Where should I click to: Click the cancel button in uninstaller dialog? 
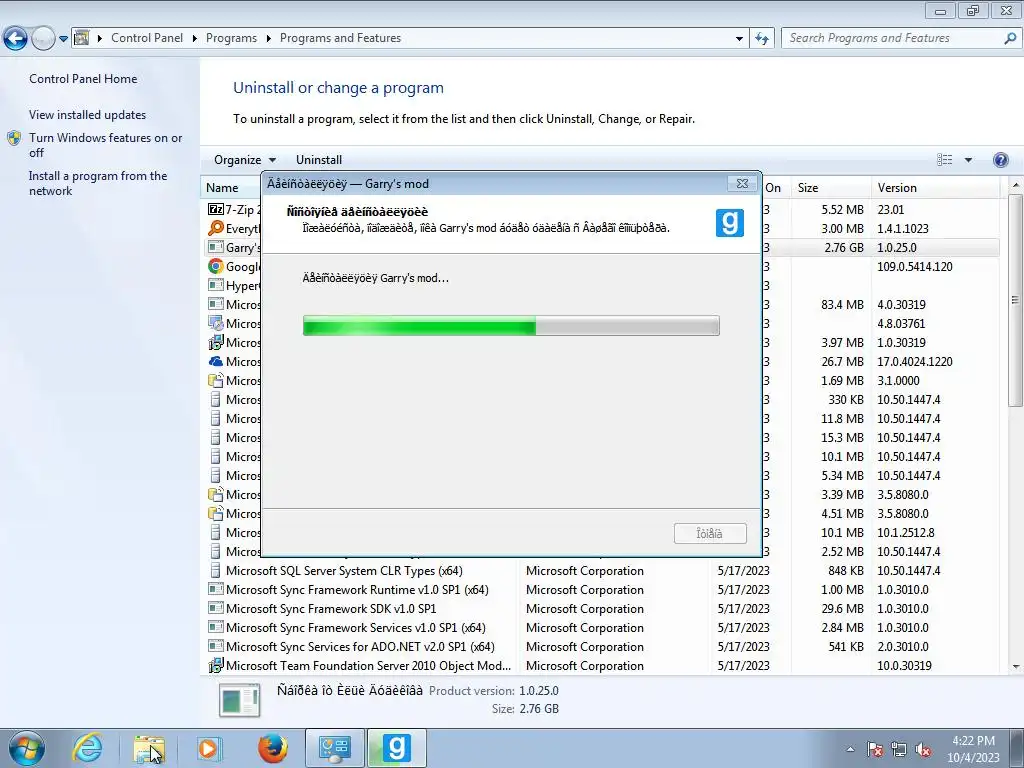click(x=710, y=534)
